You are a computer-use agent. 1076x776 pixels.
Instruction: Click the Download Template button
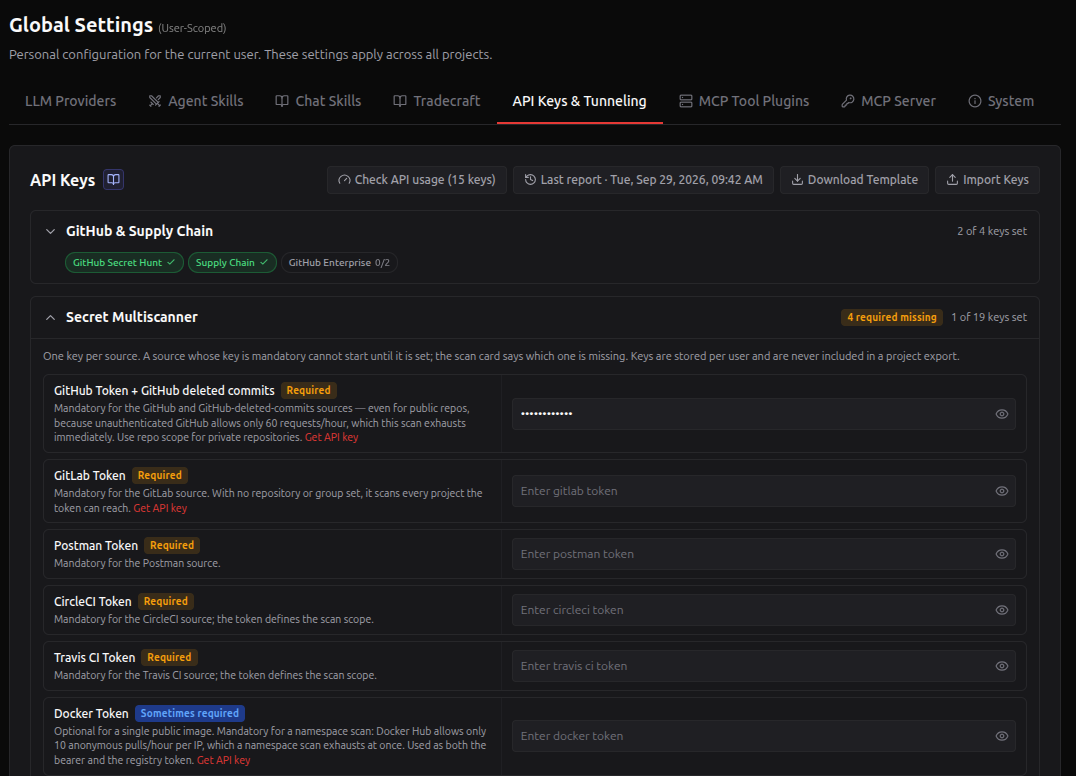coord(854,180)
